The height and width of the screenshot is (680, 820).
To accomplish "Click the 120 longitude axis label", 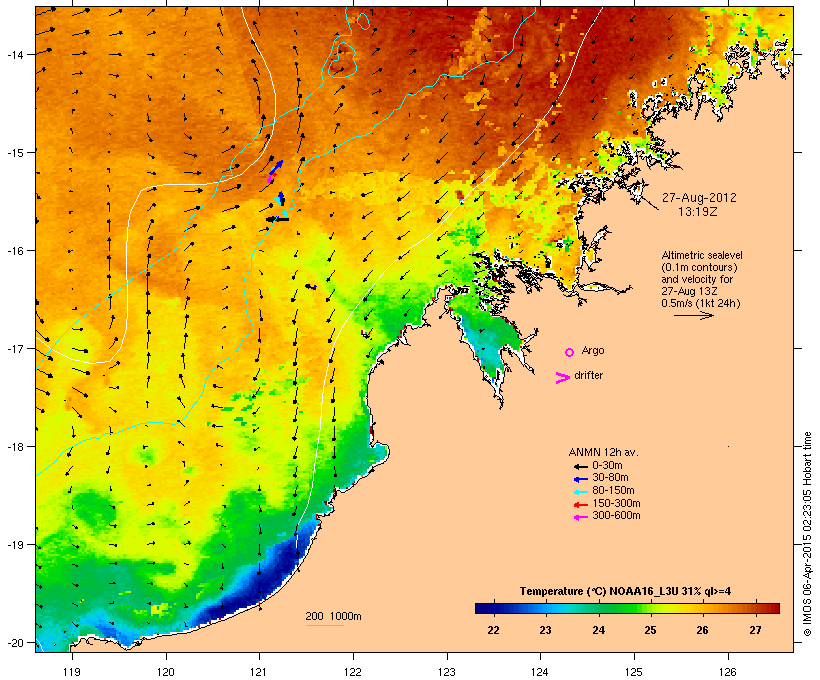I will click(x=166, y=672).
